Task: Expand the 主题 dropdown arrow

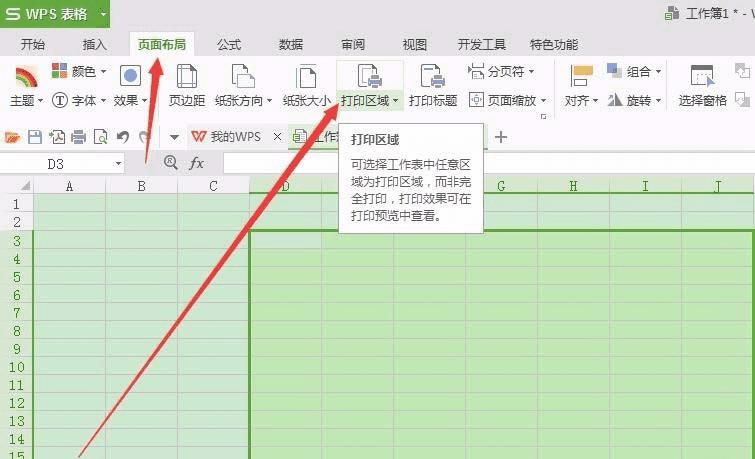Action: tap(40, 101)
